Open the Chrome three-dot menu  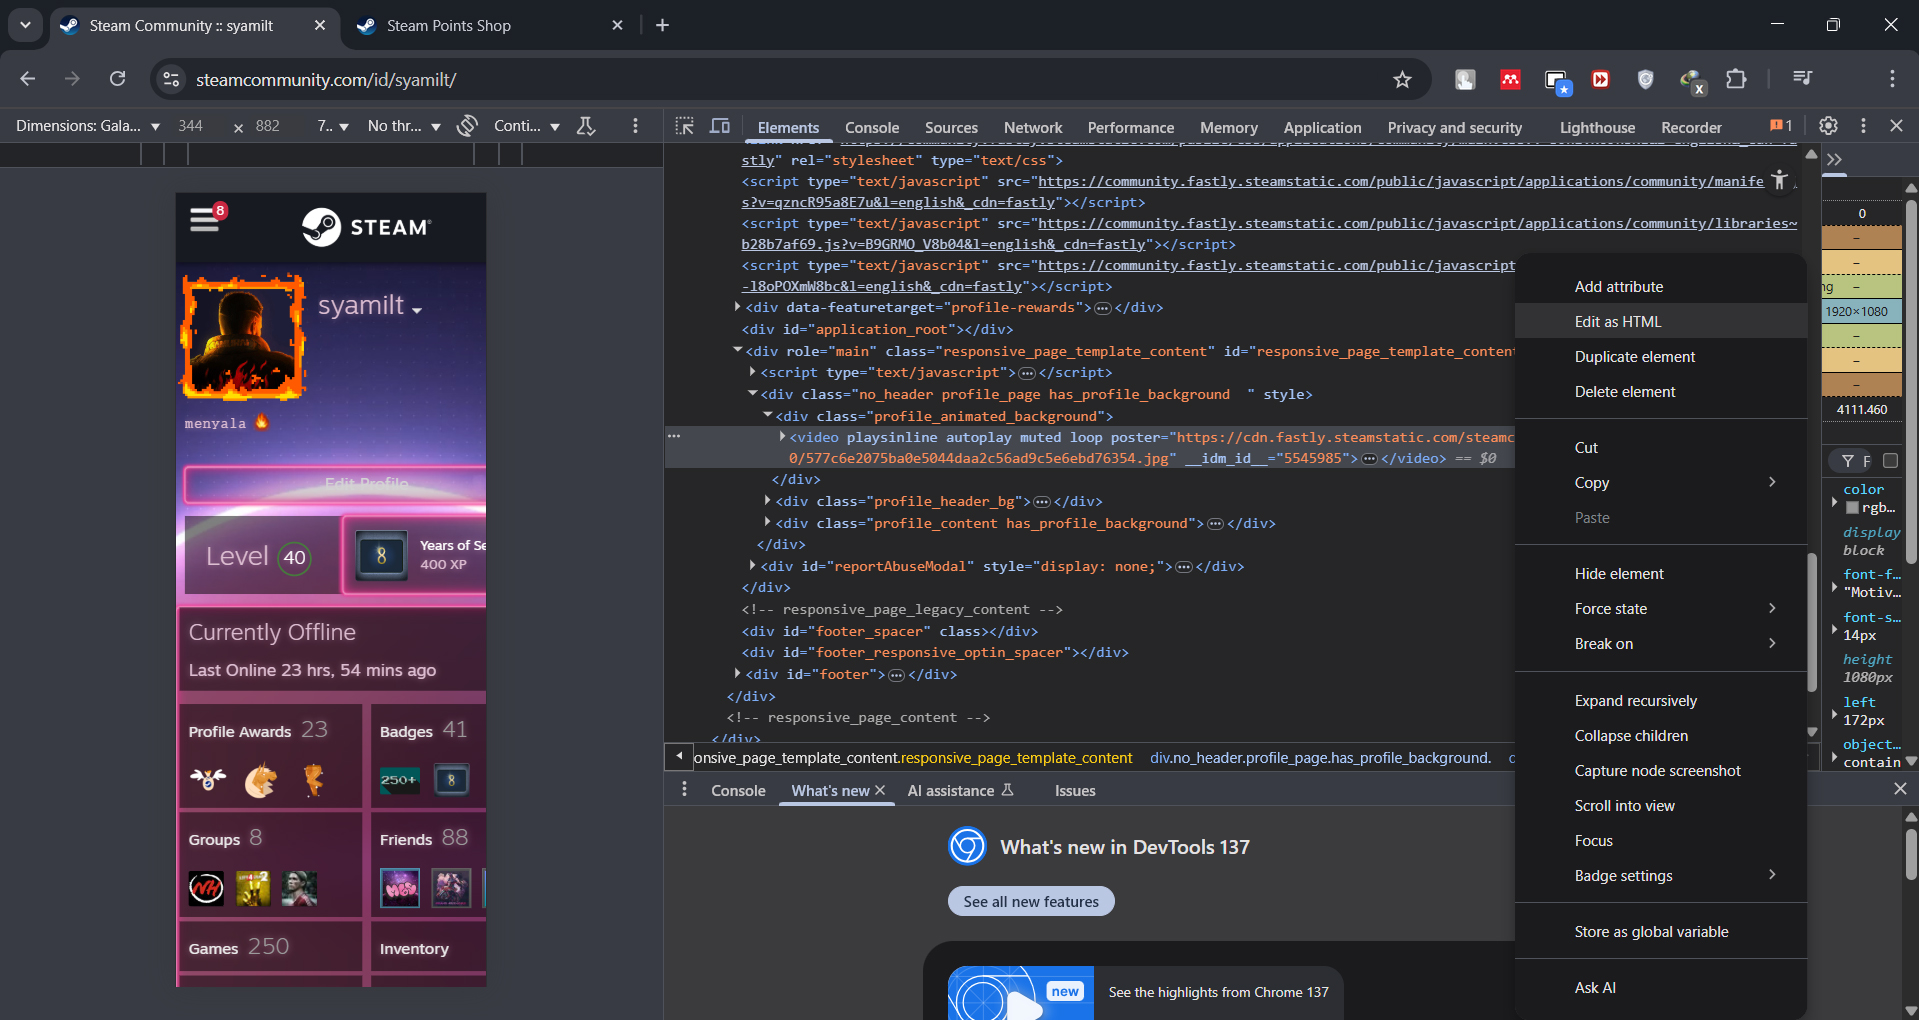tap(1892, 79)
